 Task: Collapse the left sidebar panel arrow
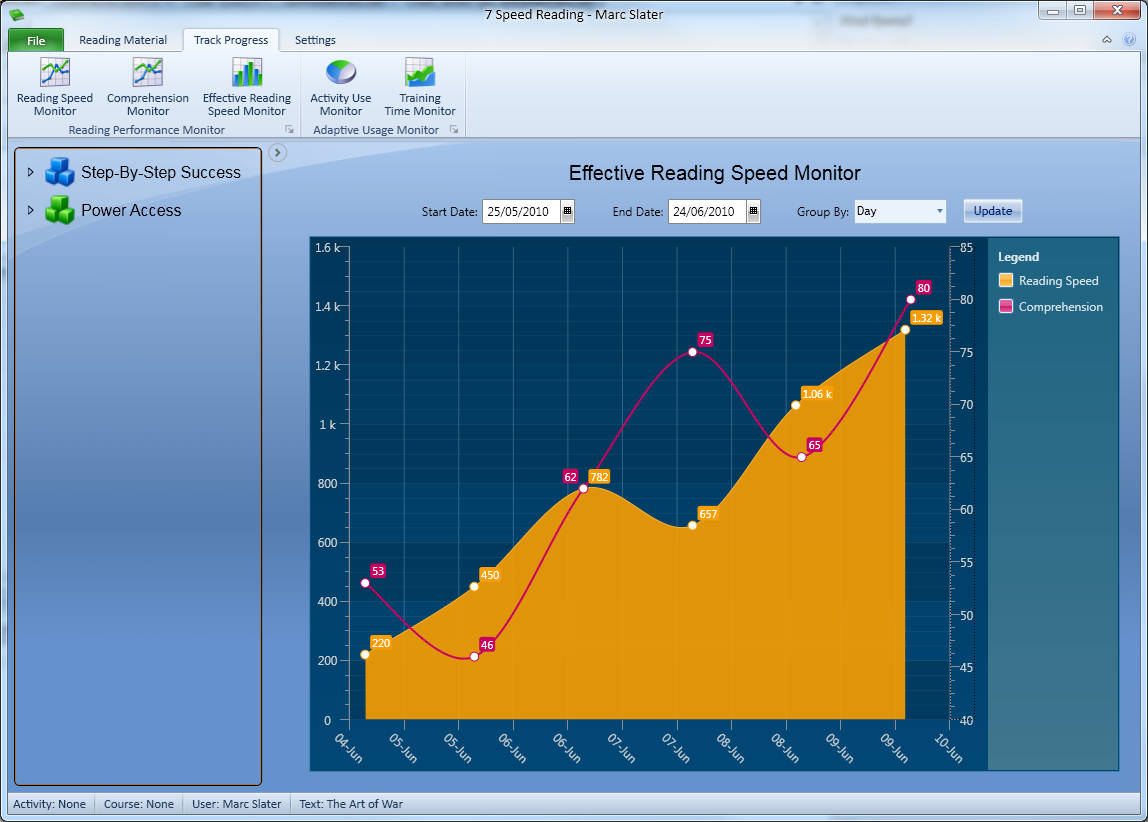[278, 152]
